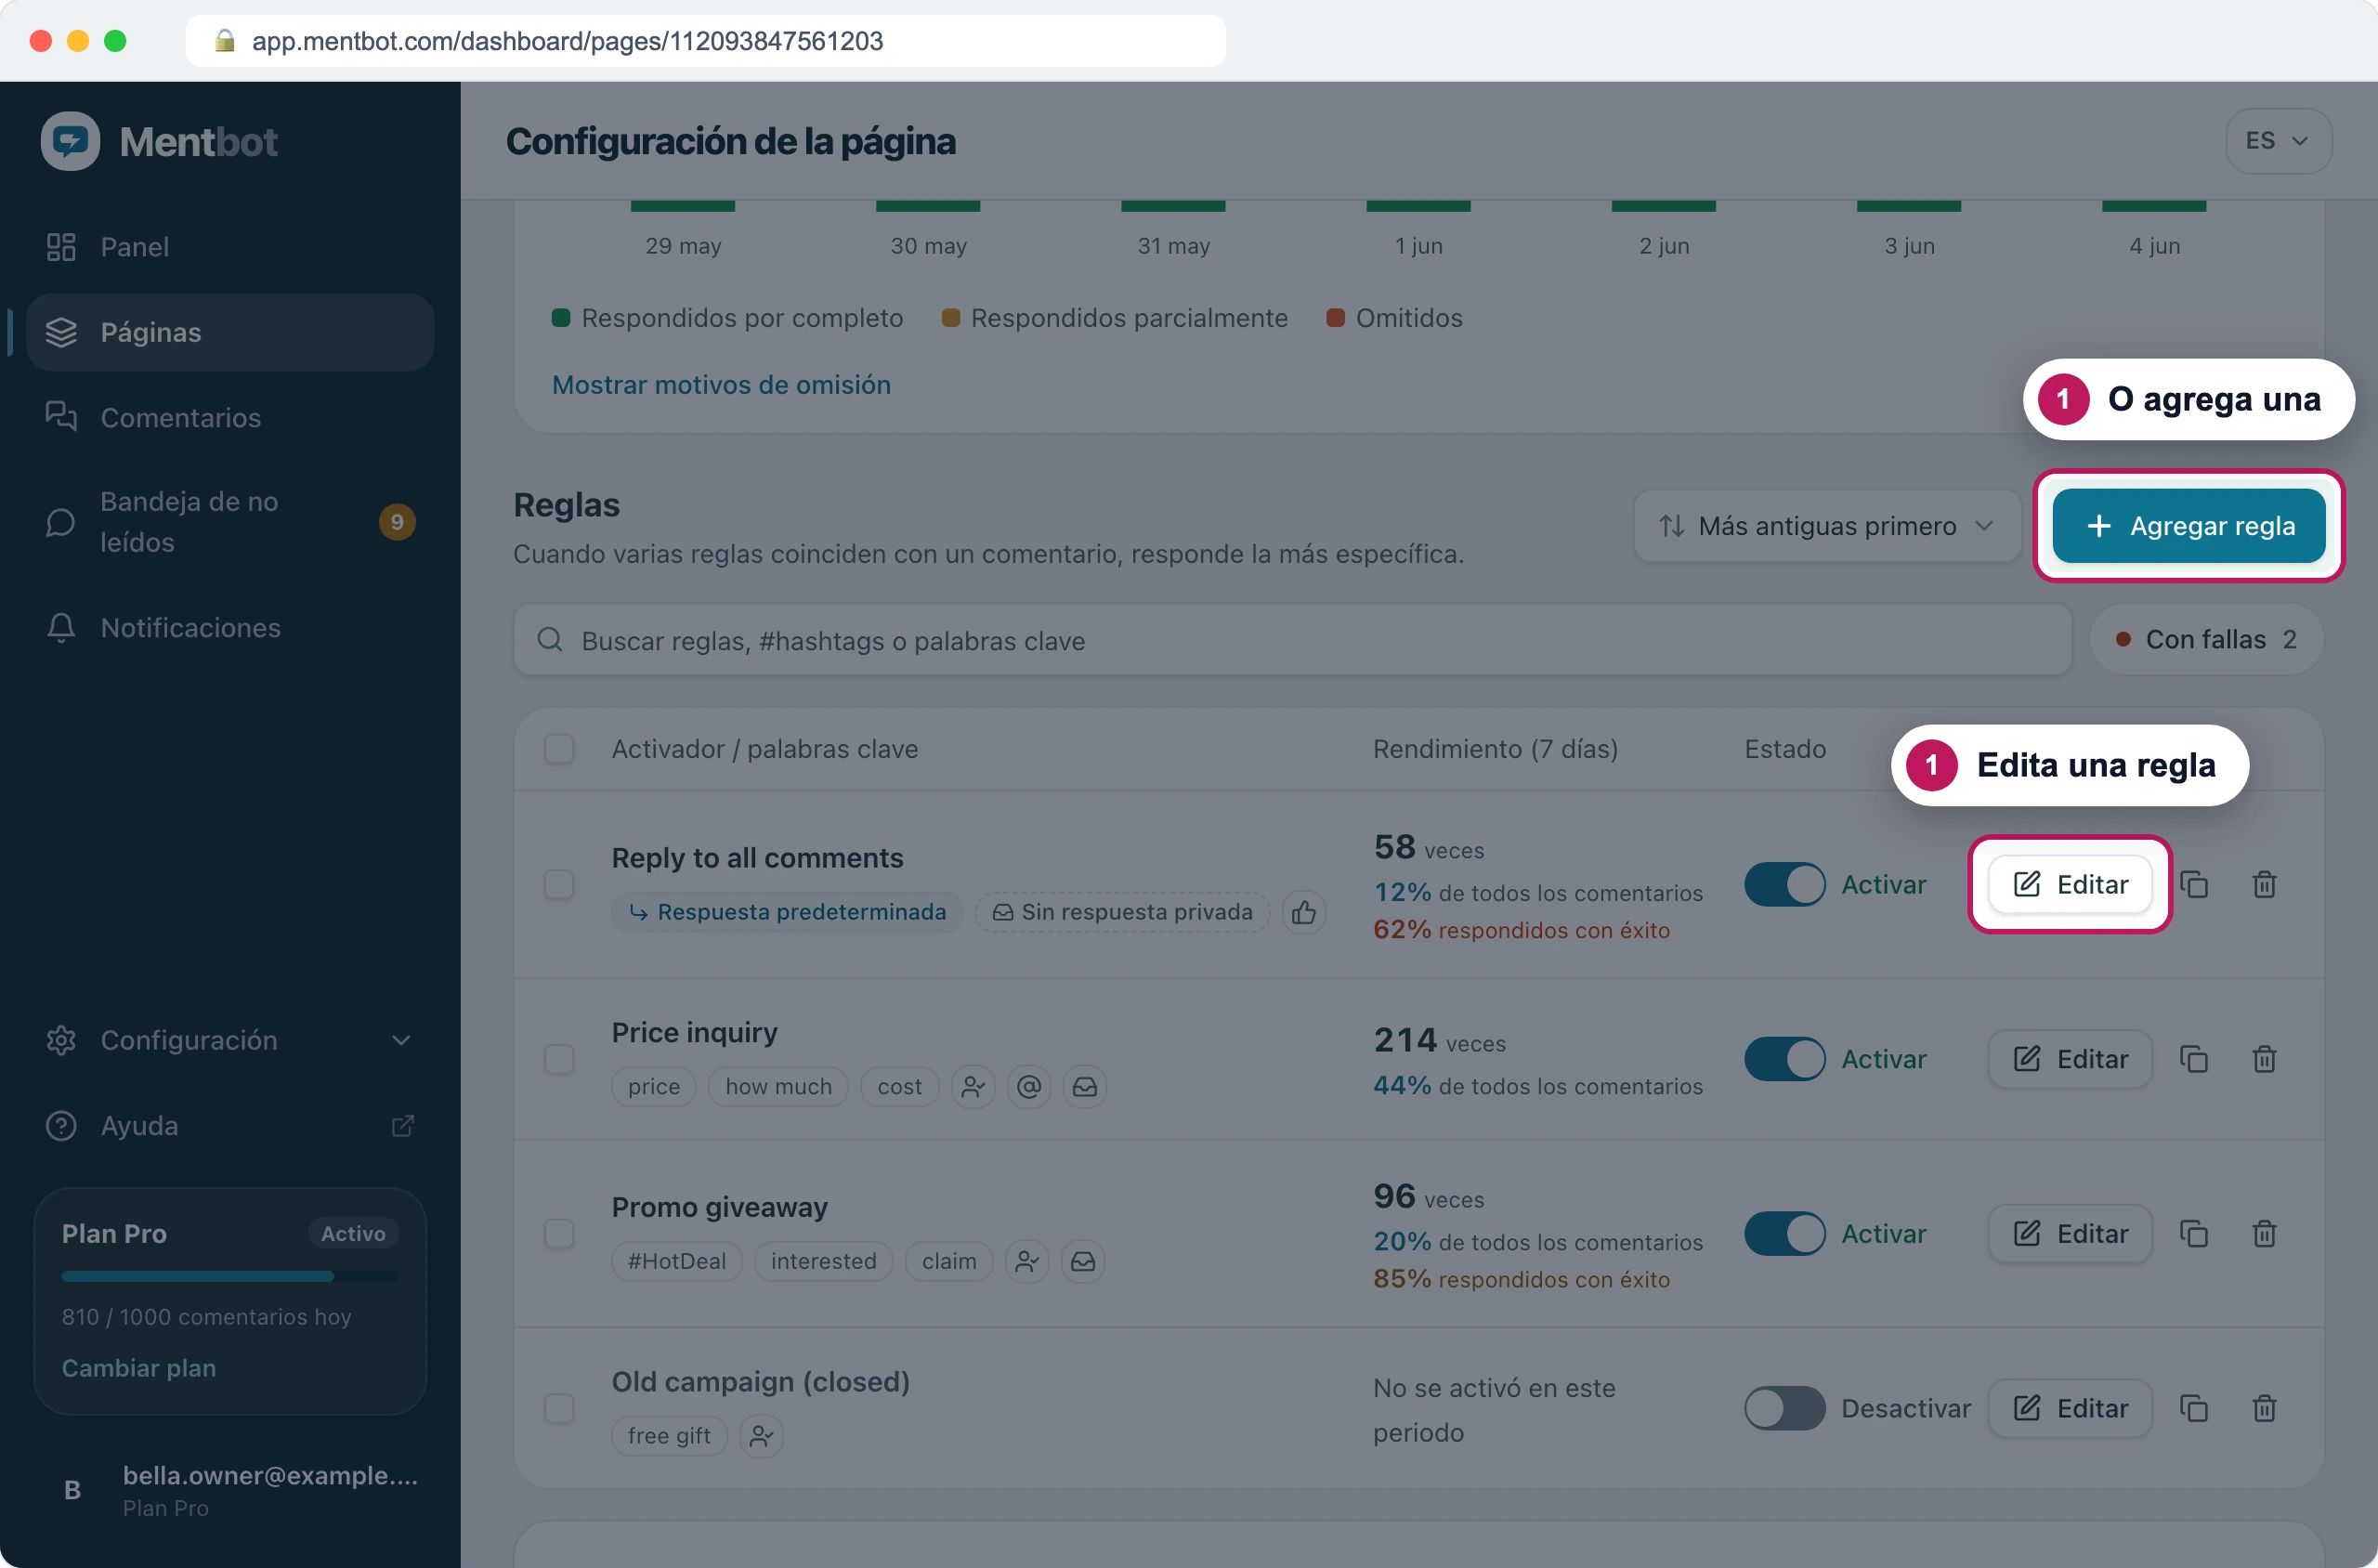Click the #HotDeal keyword tag
The width and height of the screenshot is (2378, 1568).
click(677, 1261)
